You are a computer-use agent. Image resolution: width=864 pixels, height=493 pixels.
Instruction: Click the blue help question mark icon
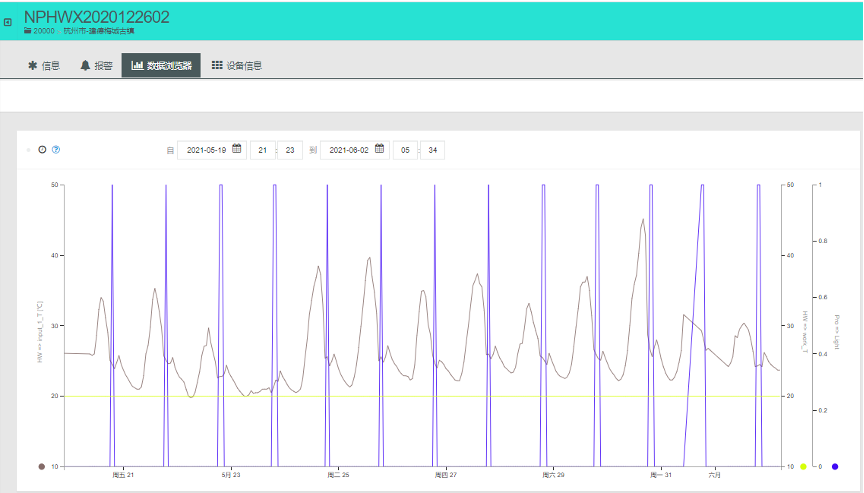click(56, 150)
